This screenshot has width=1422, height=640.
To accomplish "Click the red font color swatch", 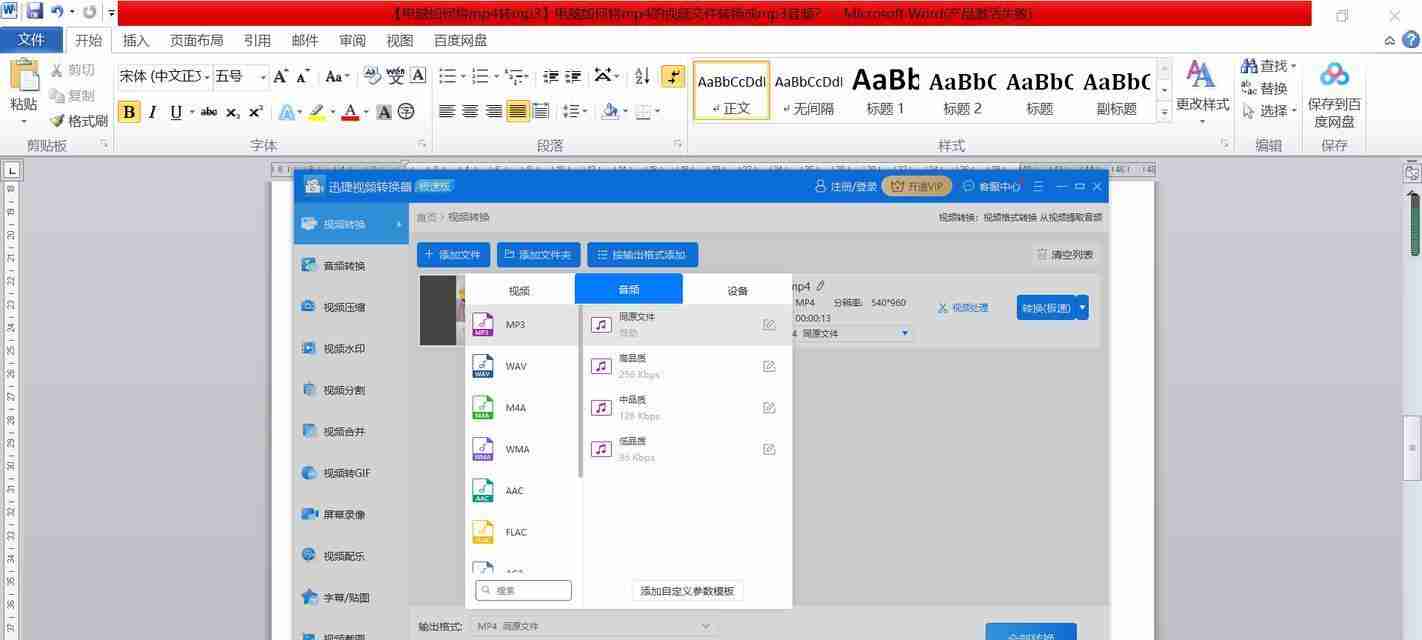I will 350,112.
